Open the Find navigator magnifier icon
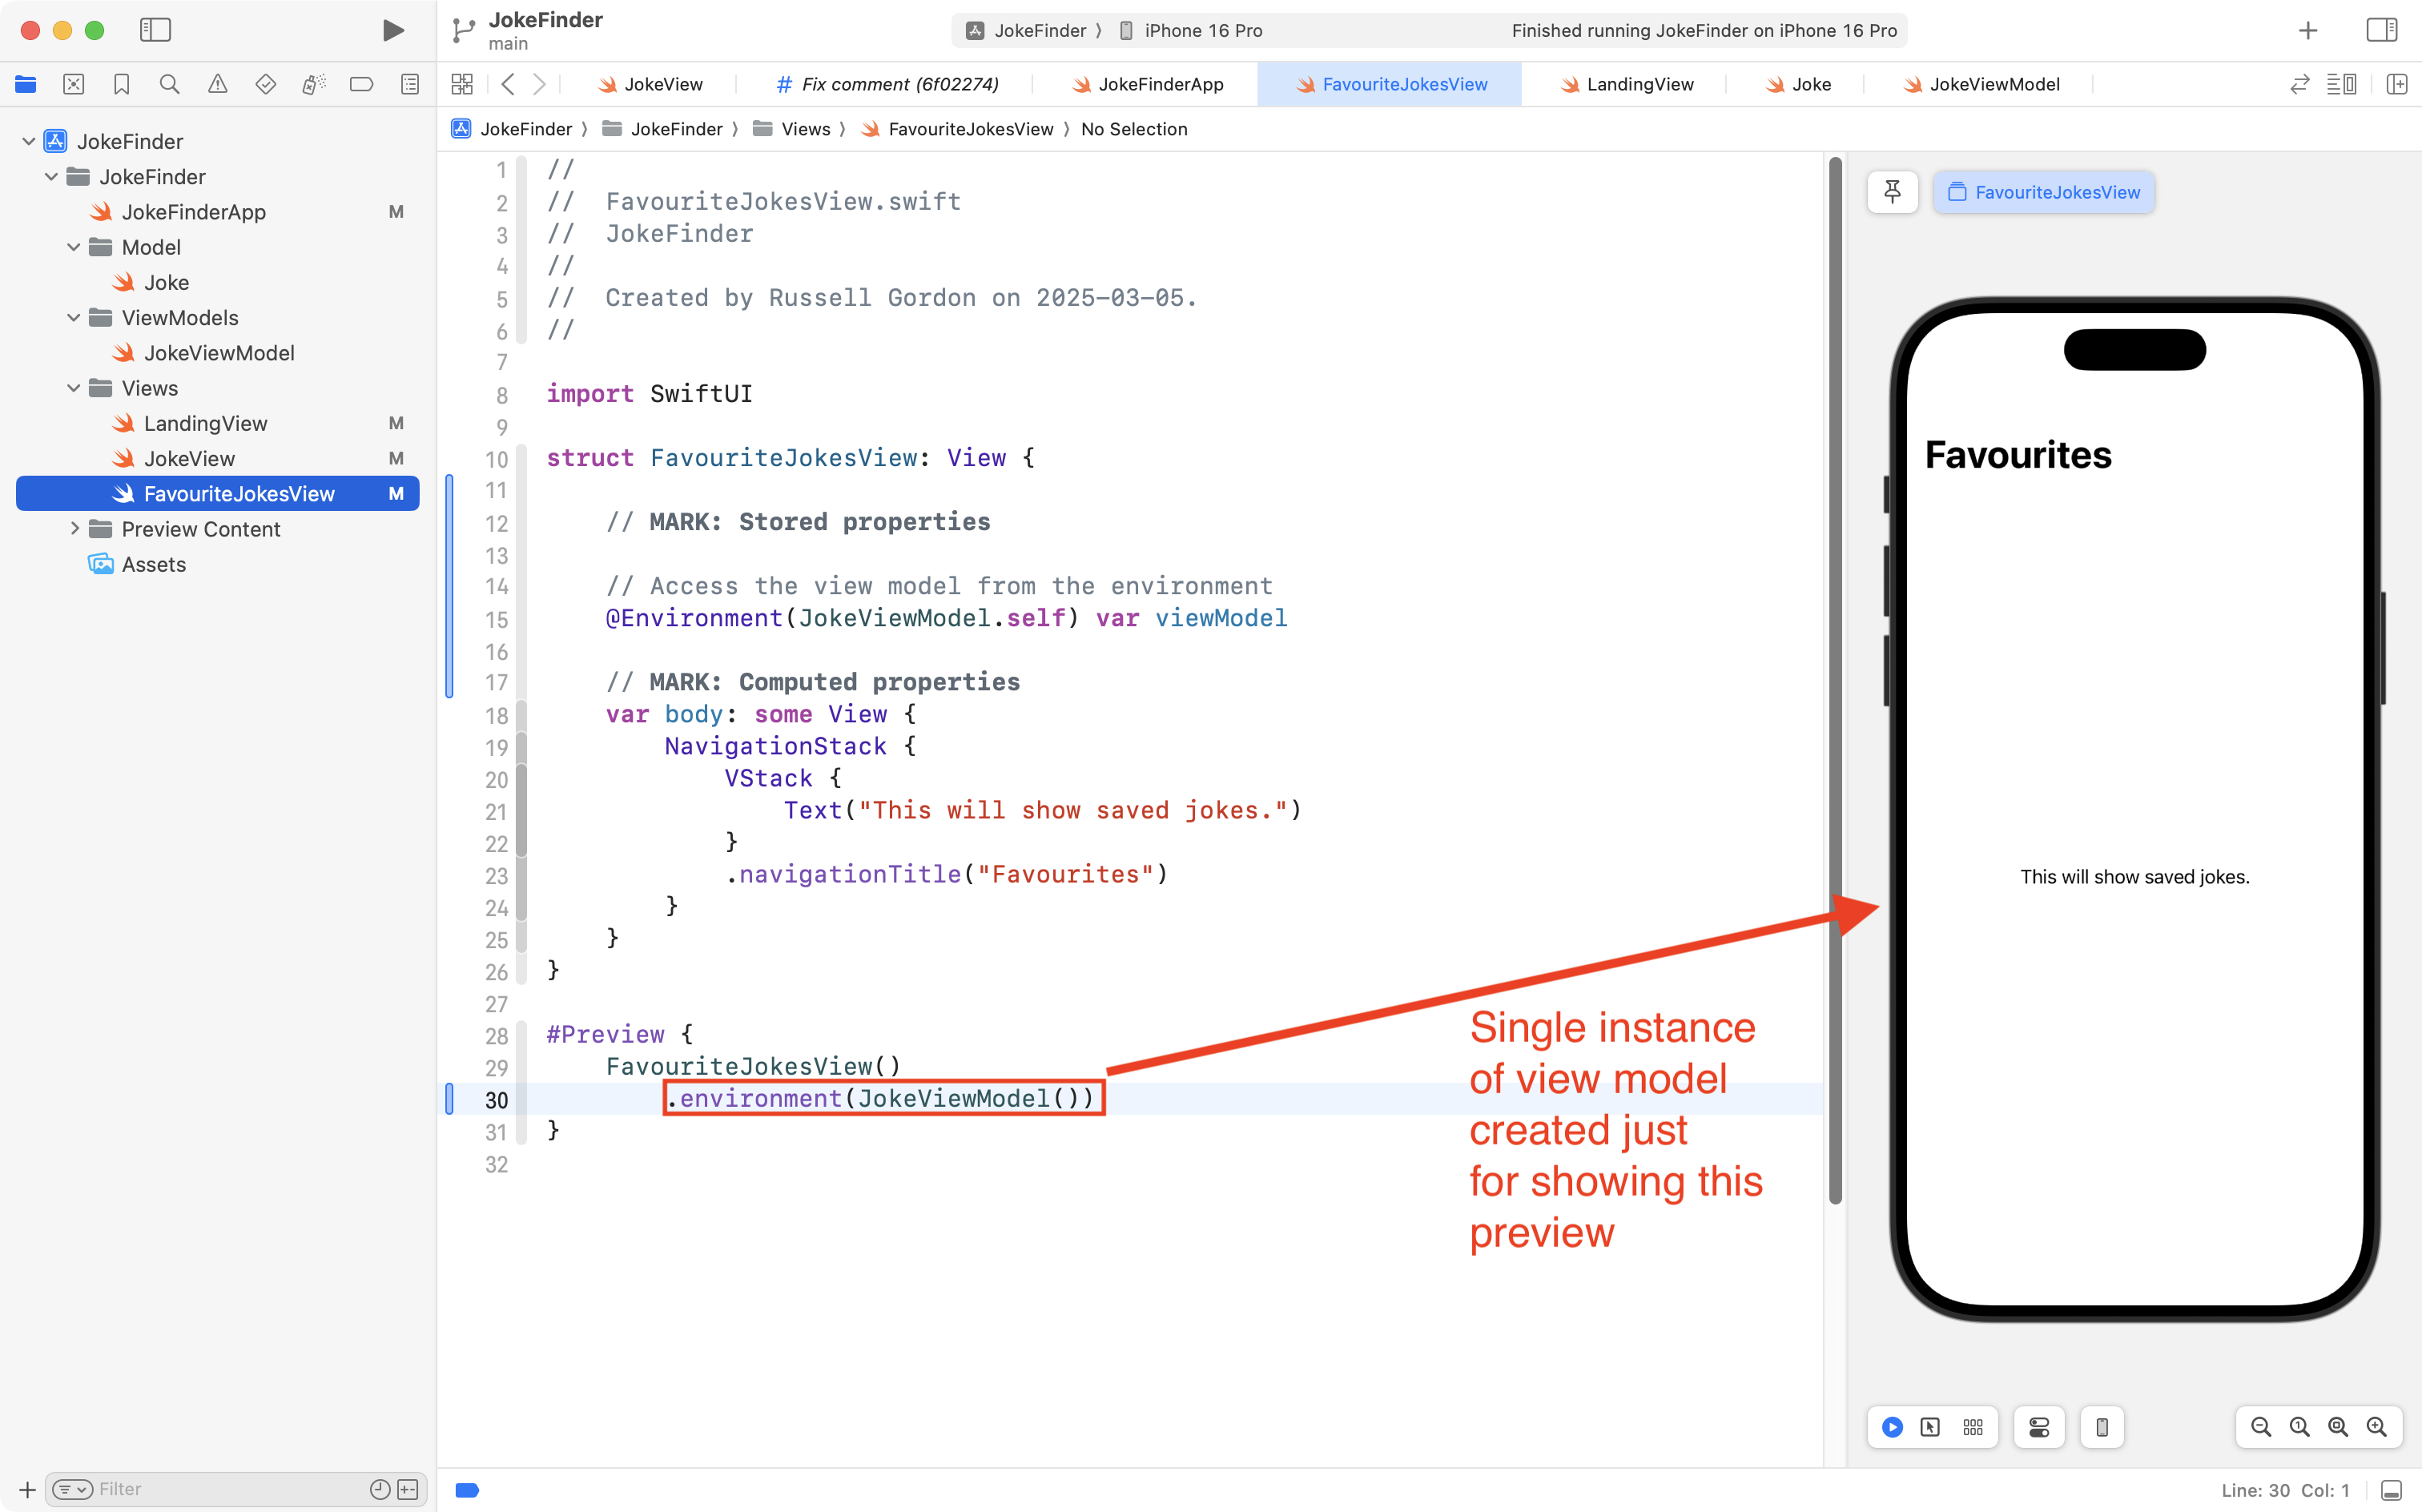The height and width of the screenshot is (1512, 2422). tap(169, 85)
